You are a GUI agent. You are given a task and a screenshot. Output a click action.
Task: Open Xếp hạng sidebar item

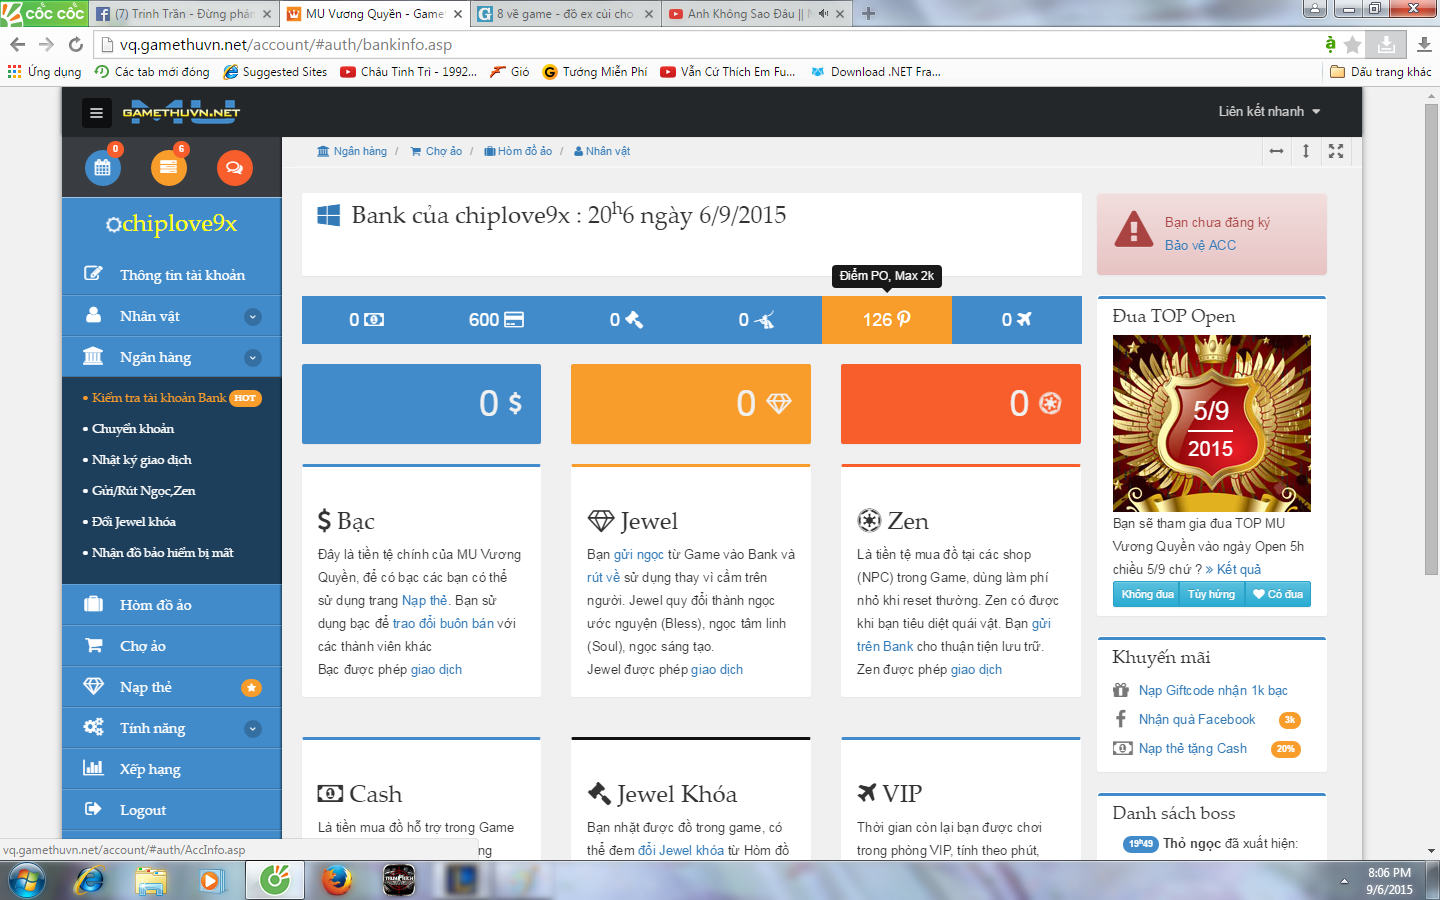[x=171, y=769]
